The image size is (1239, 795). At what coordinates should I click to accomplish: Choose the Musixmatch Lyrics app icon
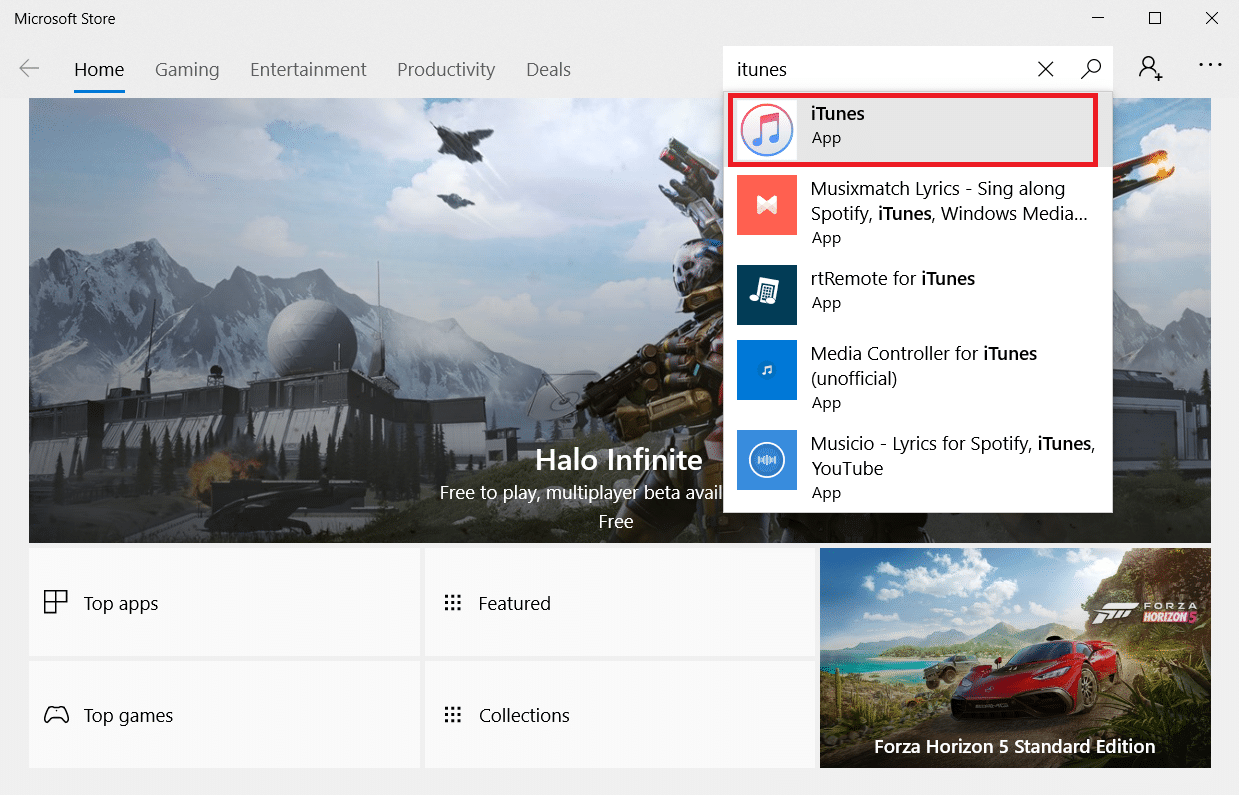coord(767,205)
